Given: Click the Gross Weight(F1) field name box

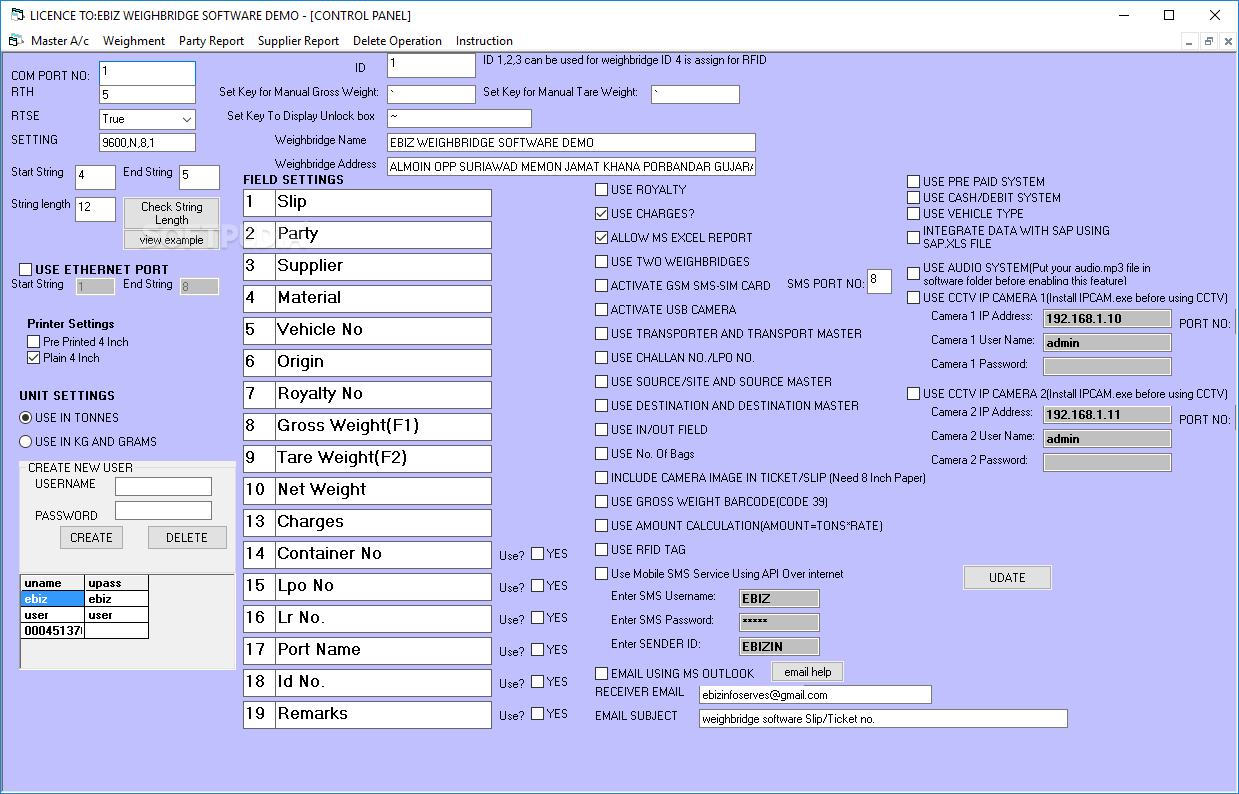Looking at the screenshot, I should click(x=383, y=427).
